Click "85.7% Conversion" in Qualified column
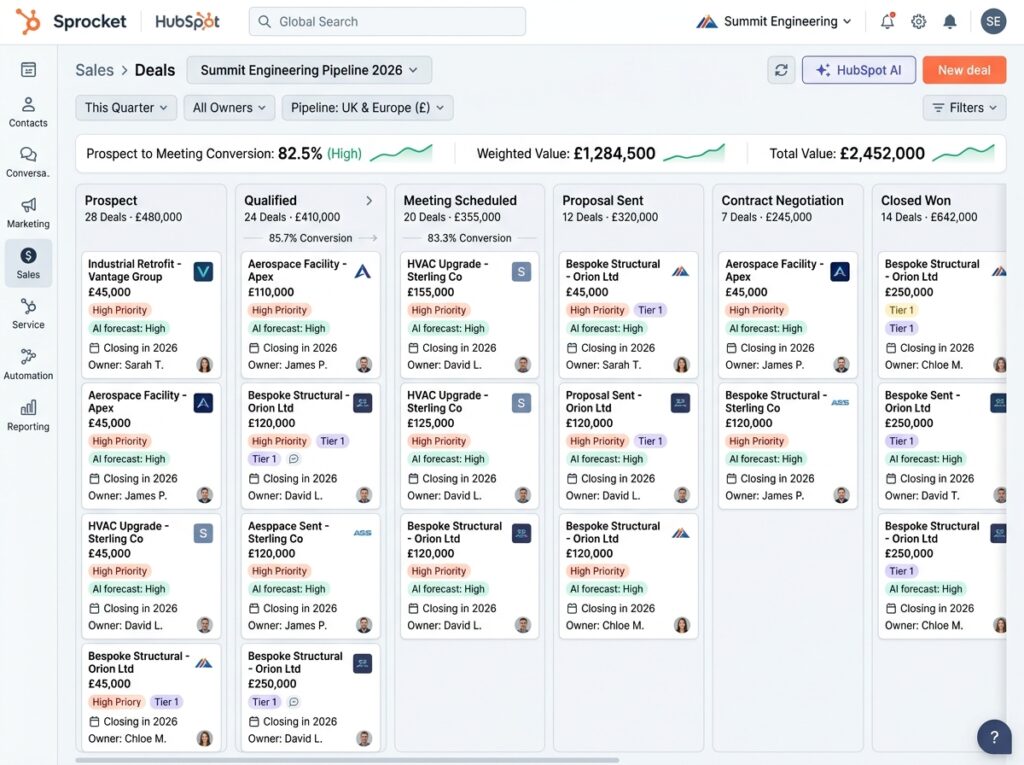 310,238
